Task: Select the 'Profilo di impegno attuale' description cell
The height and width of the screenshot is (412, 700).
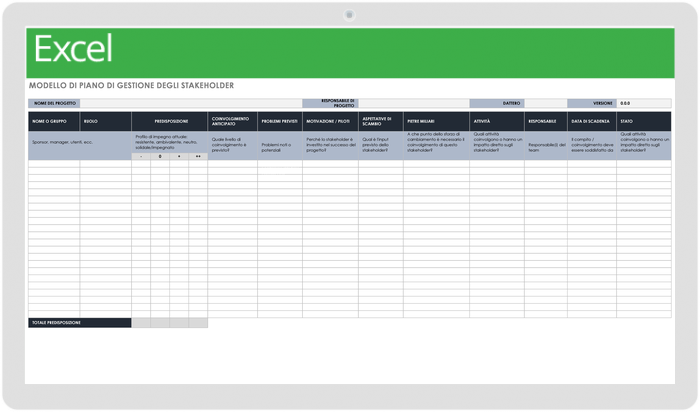Action: coord(170,142)
